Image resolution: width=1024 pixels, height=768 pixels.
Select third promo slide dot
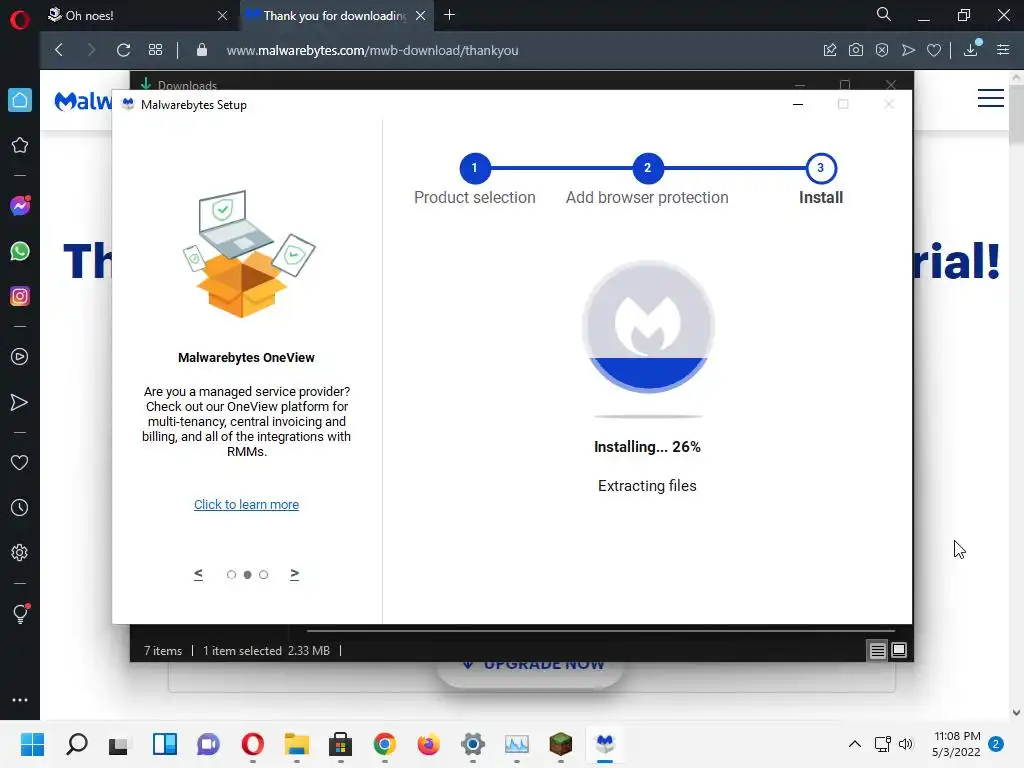pos(263,575)
